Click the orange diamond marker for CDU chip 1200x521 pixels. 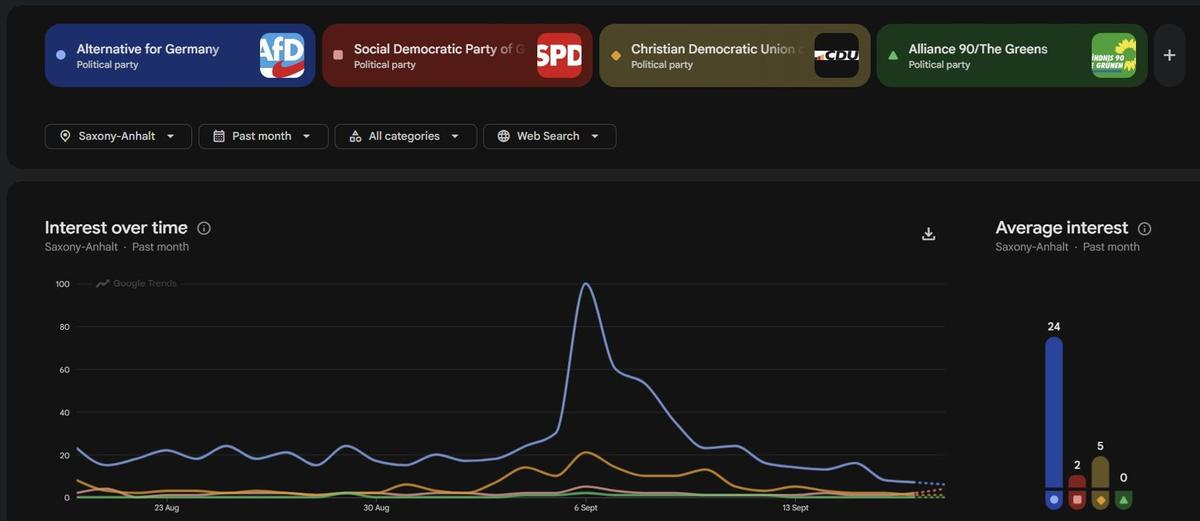click(x=615, y=55)
